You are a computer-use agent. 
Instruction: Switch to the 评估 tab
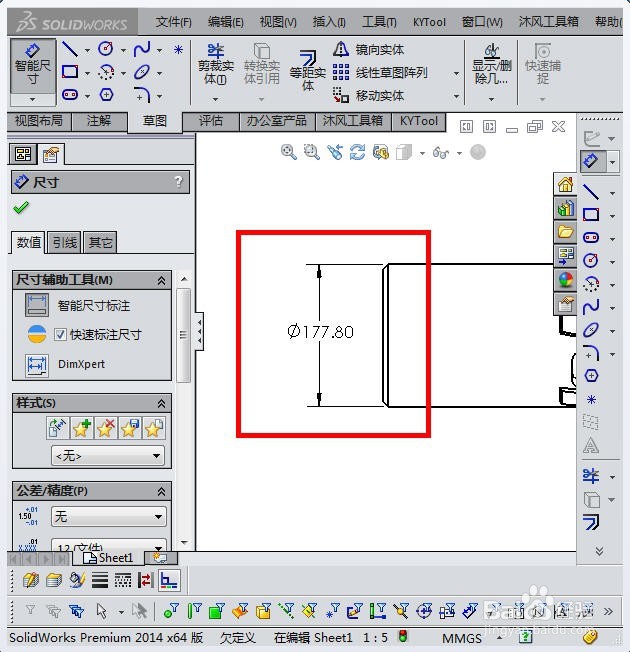[211, 121]
